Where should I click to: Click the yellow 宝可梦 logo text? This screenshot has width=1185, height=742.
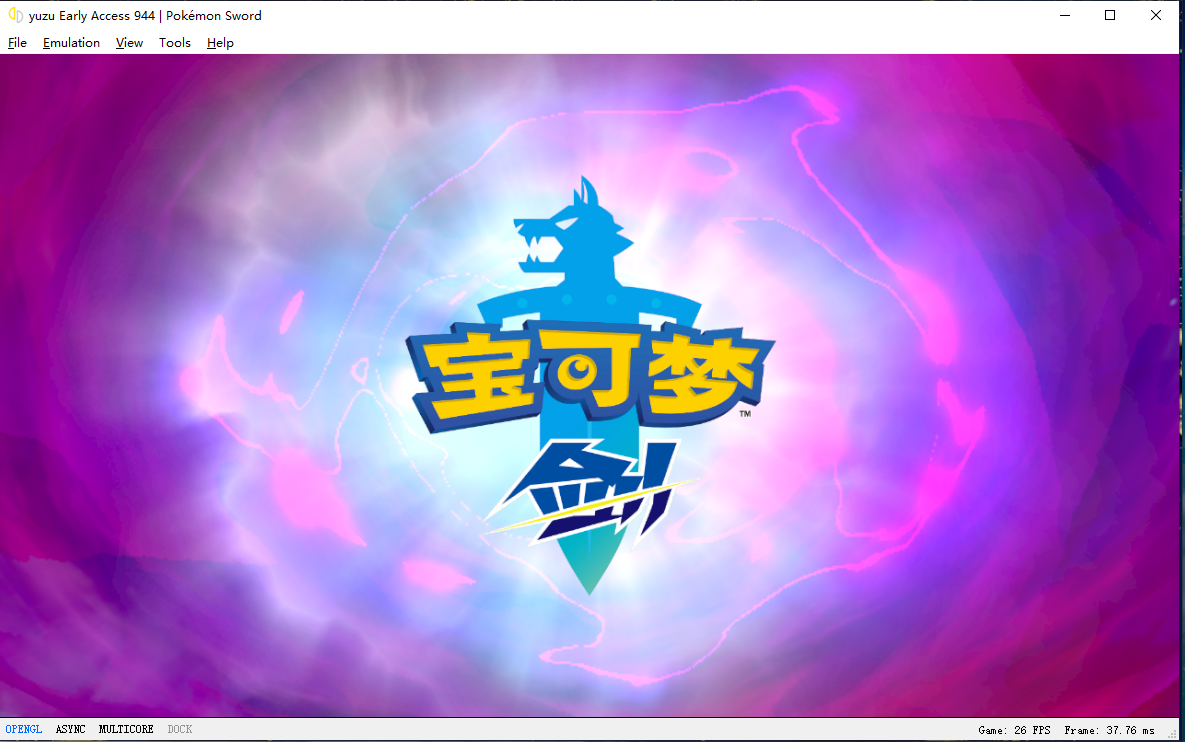coord(590,375)
